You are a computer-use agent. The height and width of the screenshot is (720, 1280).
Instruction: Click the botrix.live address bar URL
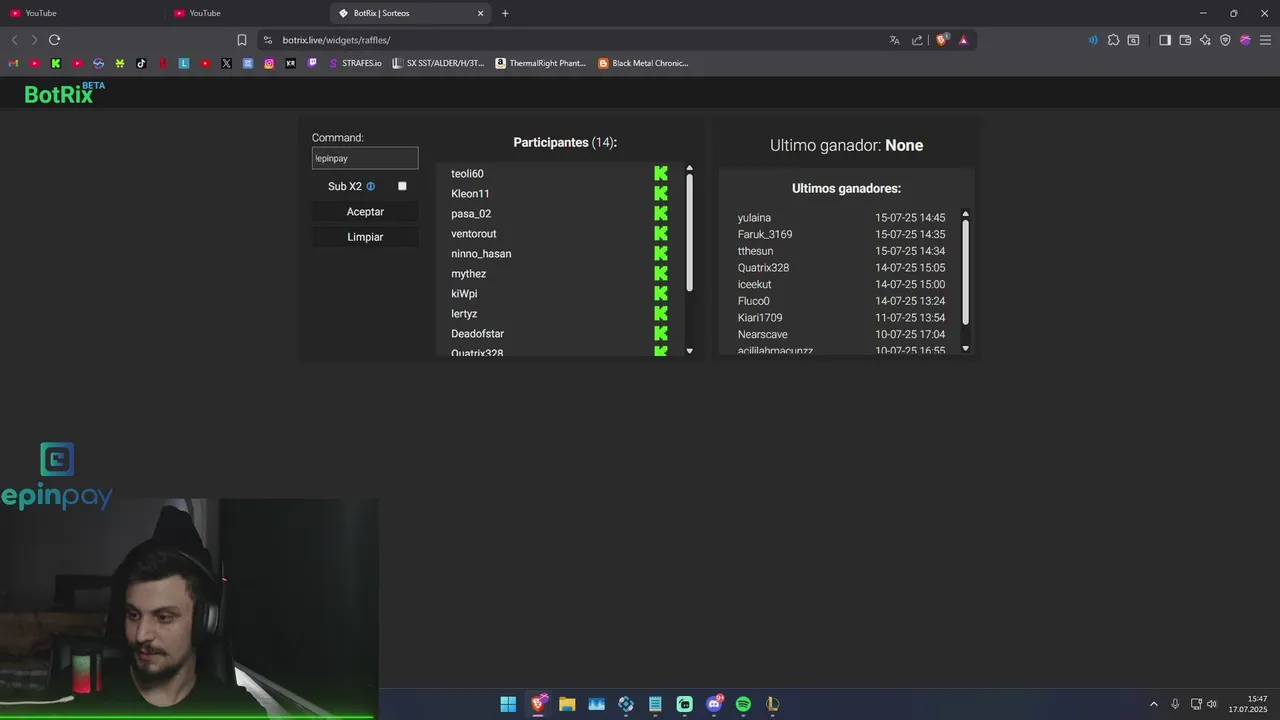[x=336, y=40]
